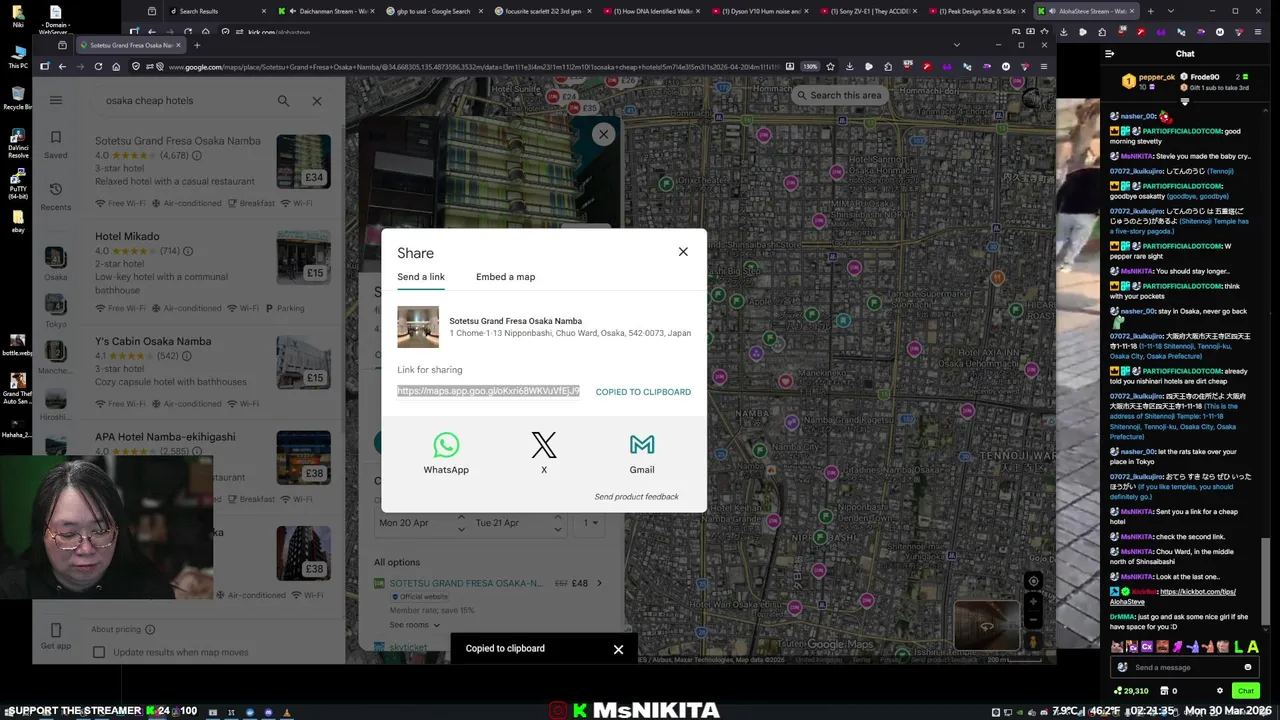Drop the Street View pegman
Screen dimensions: 1280x720
click(x=1033, y=642)
